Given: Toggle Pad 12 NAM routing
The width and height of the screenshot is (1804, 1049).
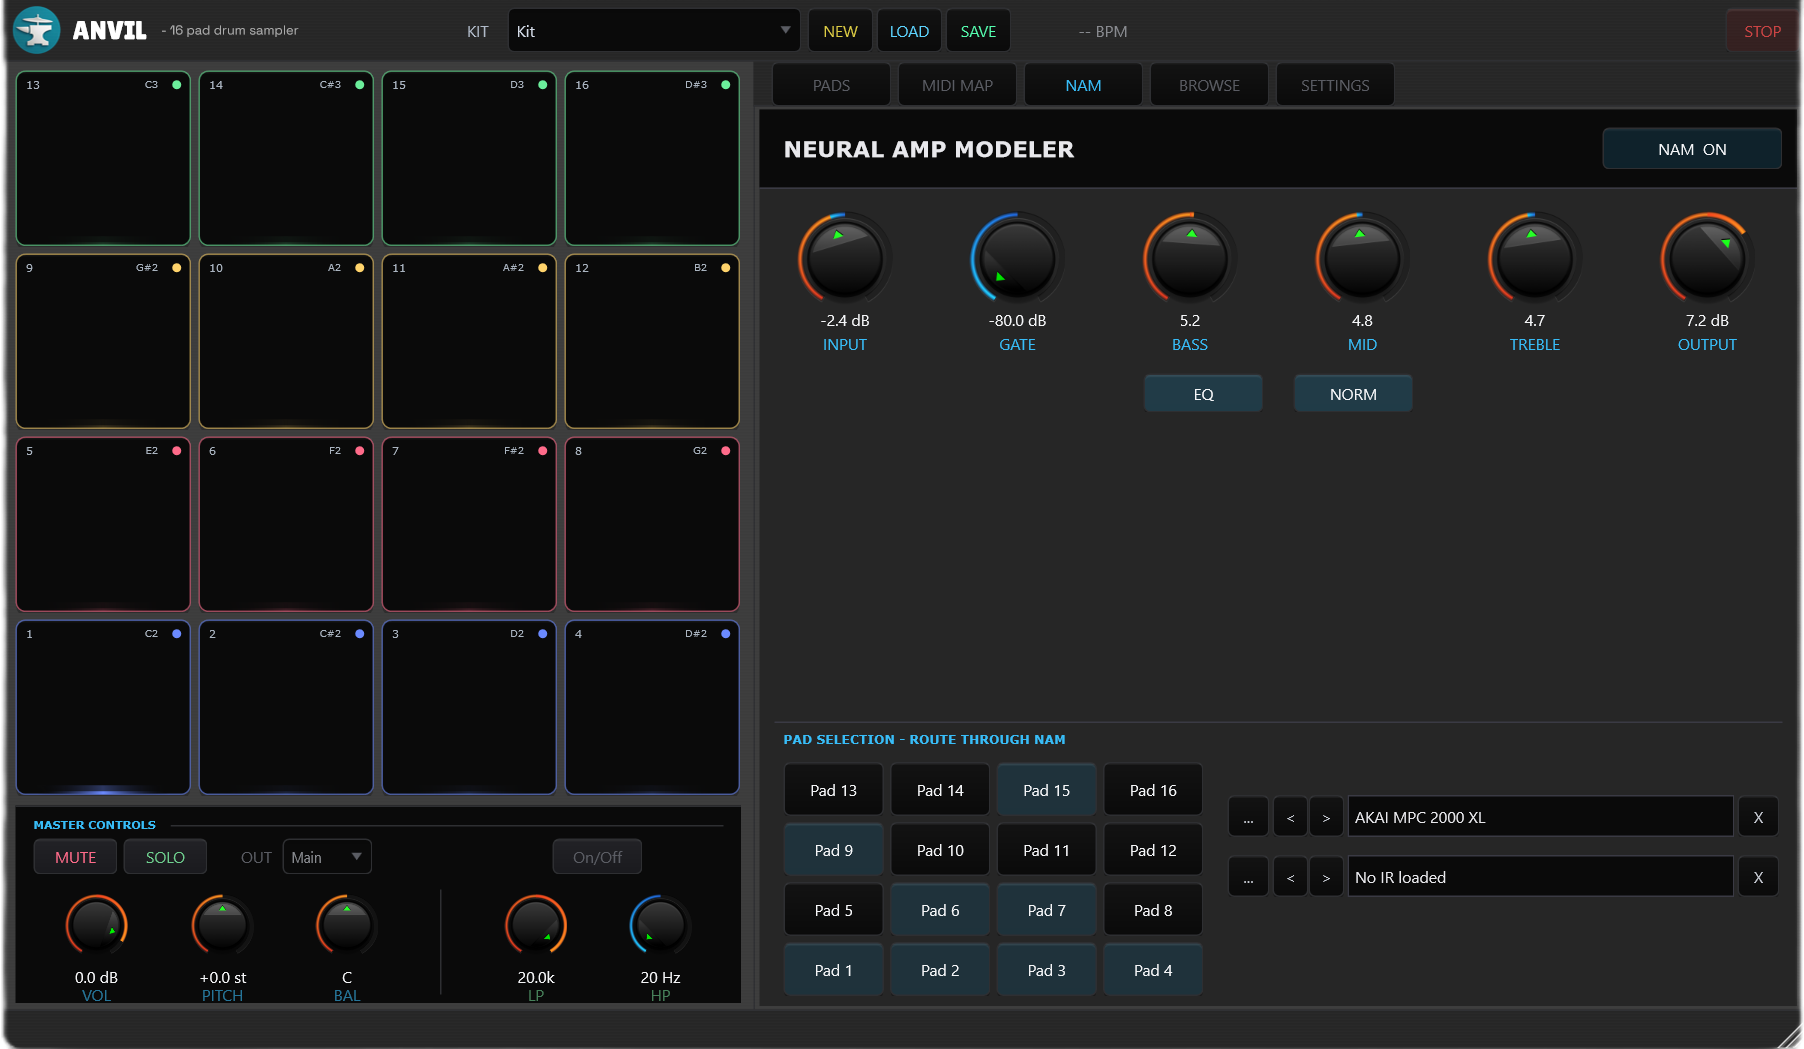Looking at the screenshot, I should pos(1153,850).
